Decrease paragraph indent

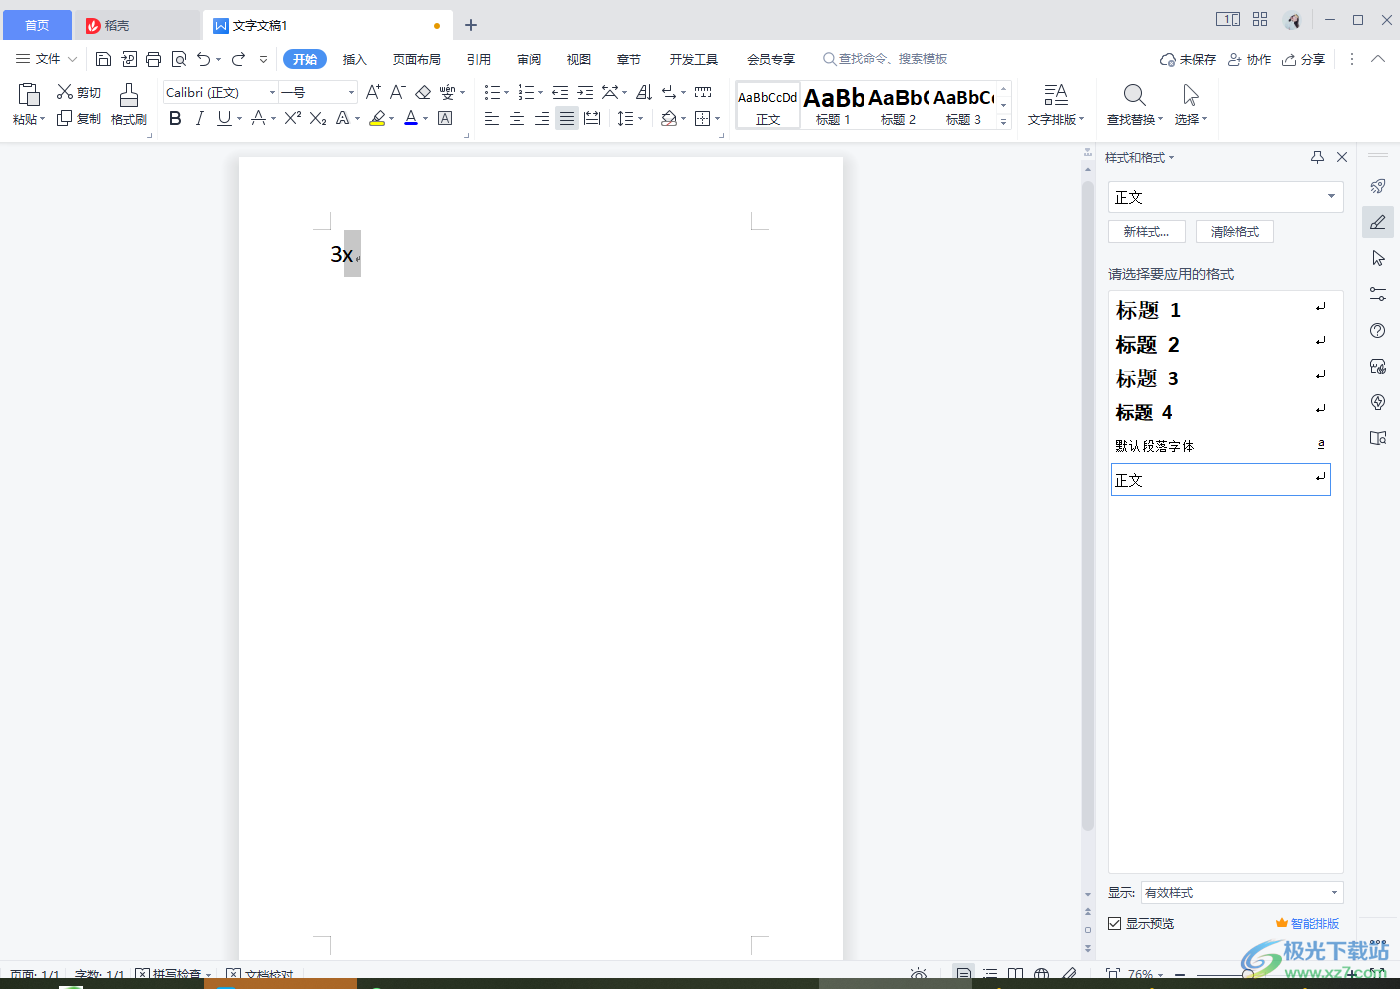pyautogui.click(x=560, y=92)
